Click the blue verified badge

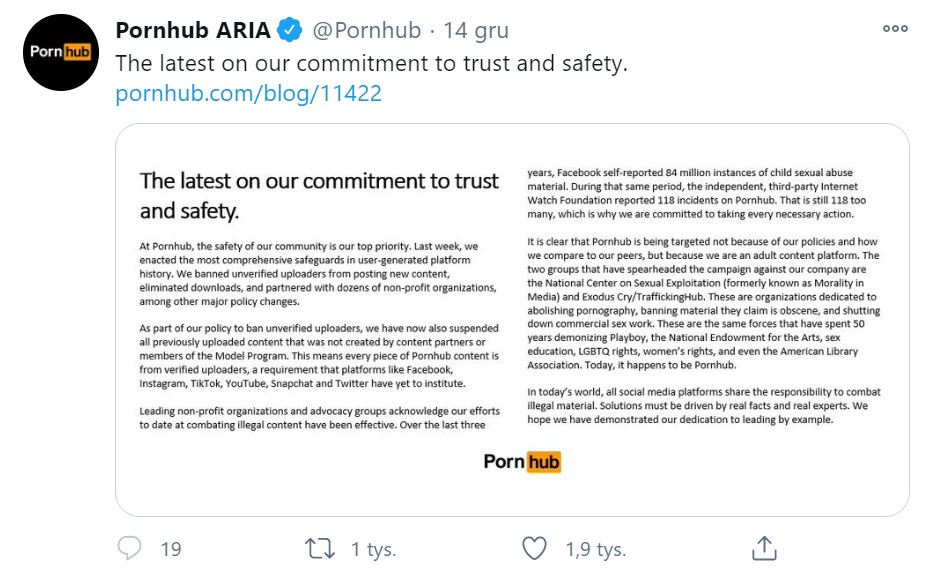[x=290, y=31]
